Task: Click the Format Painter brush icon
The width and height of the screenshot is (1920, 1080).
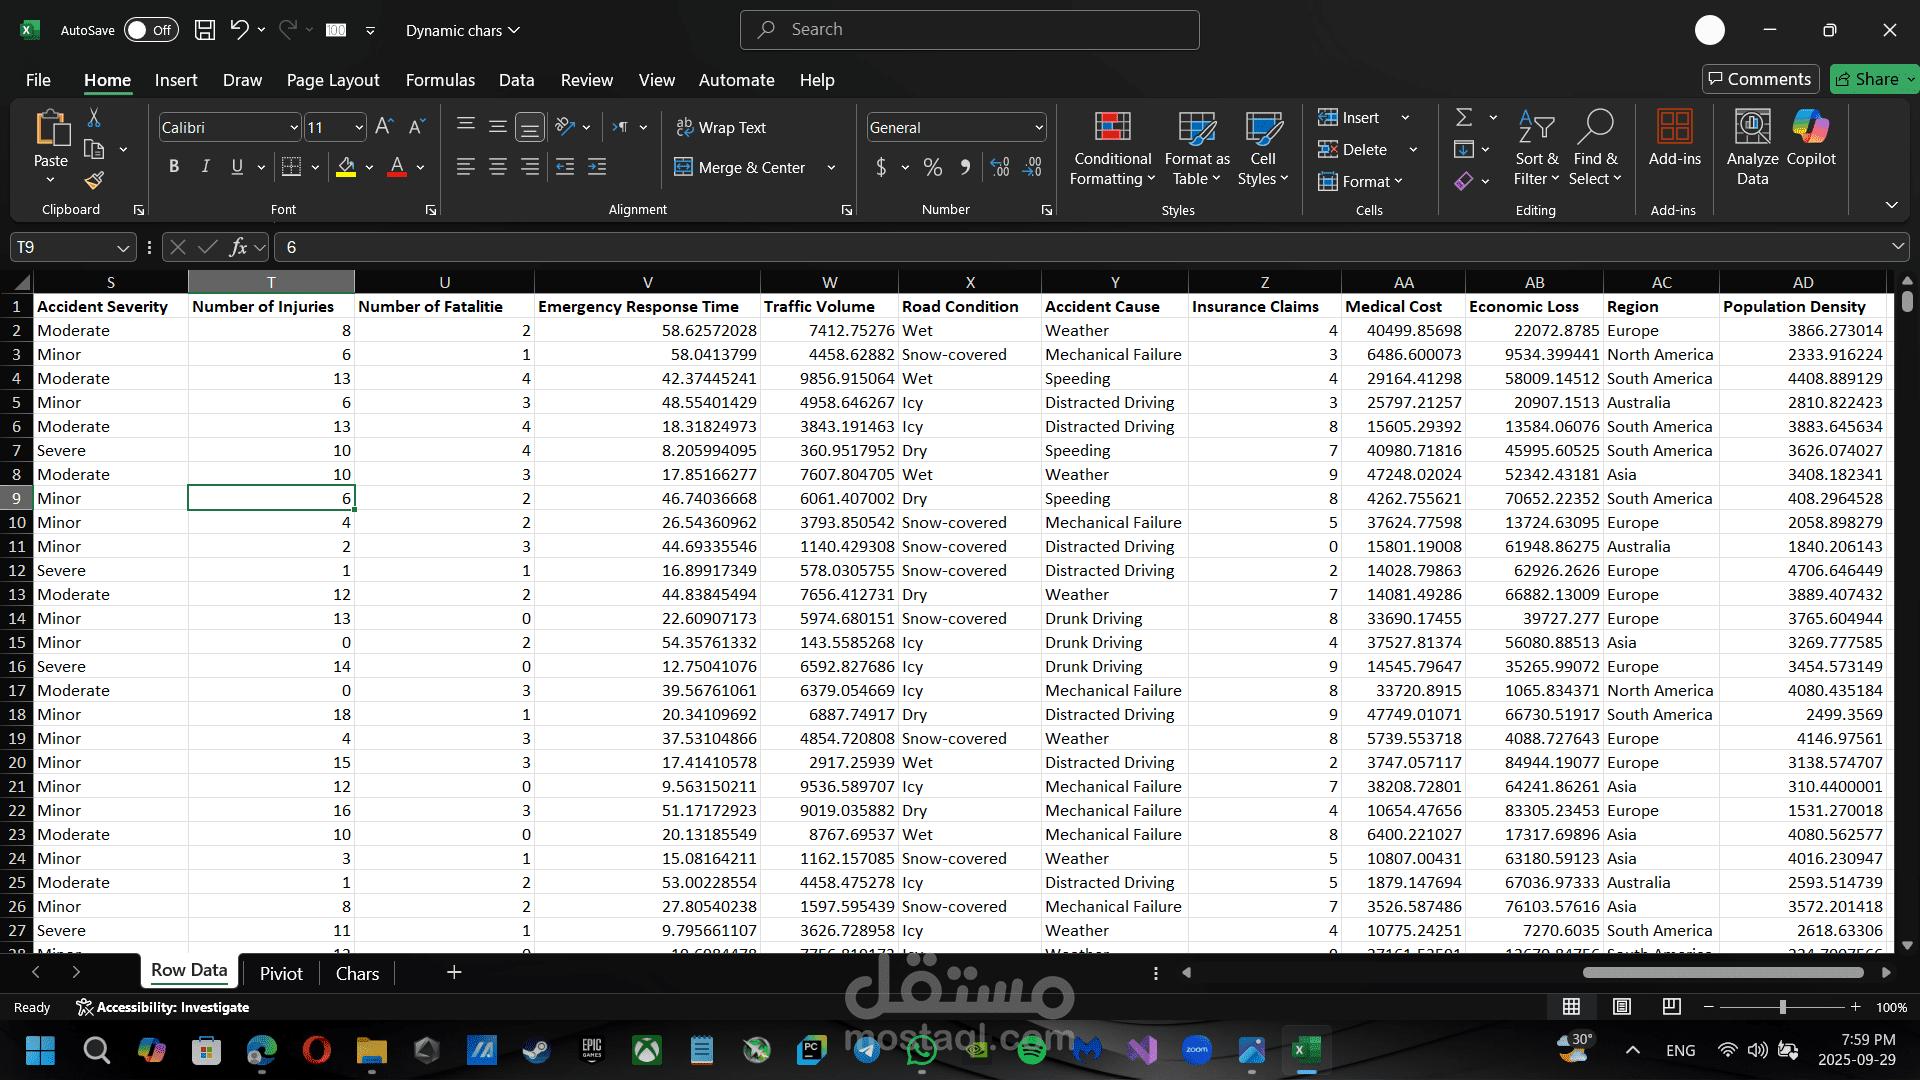Action: pos(94,181)
